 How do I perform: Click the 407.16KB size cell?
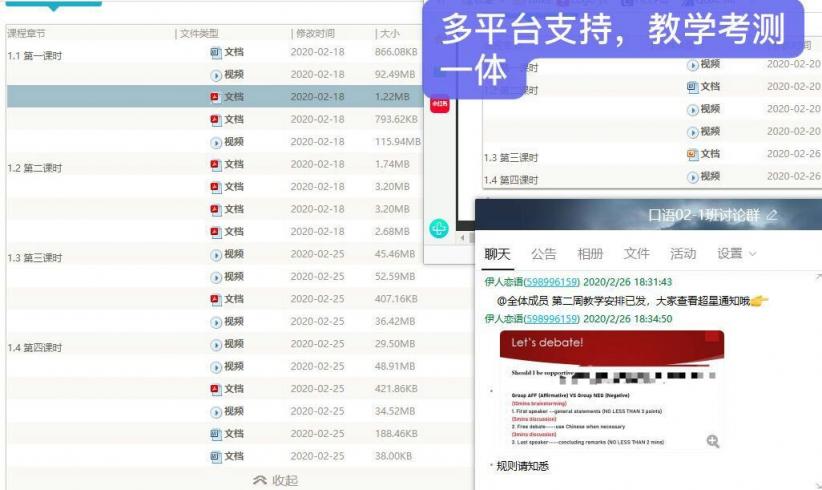point(396,299)
